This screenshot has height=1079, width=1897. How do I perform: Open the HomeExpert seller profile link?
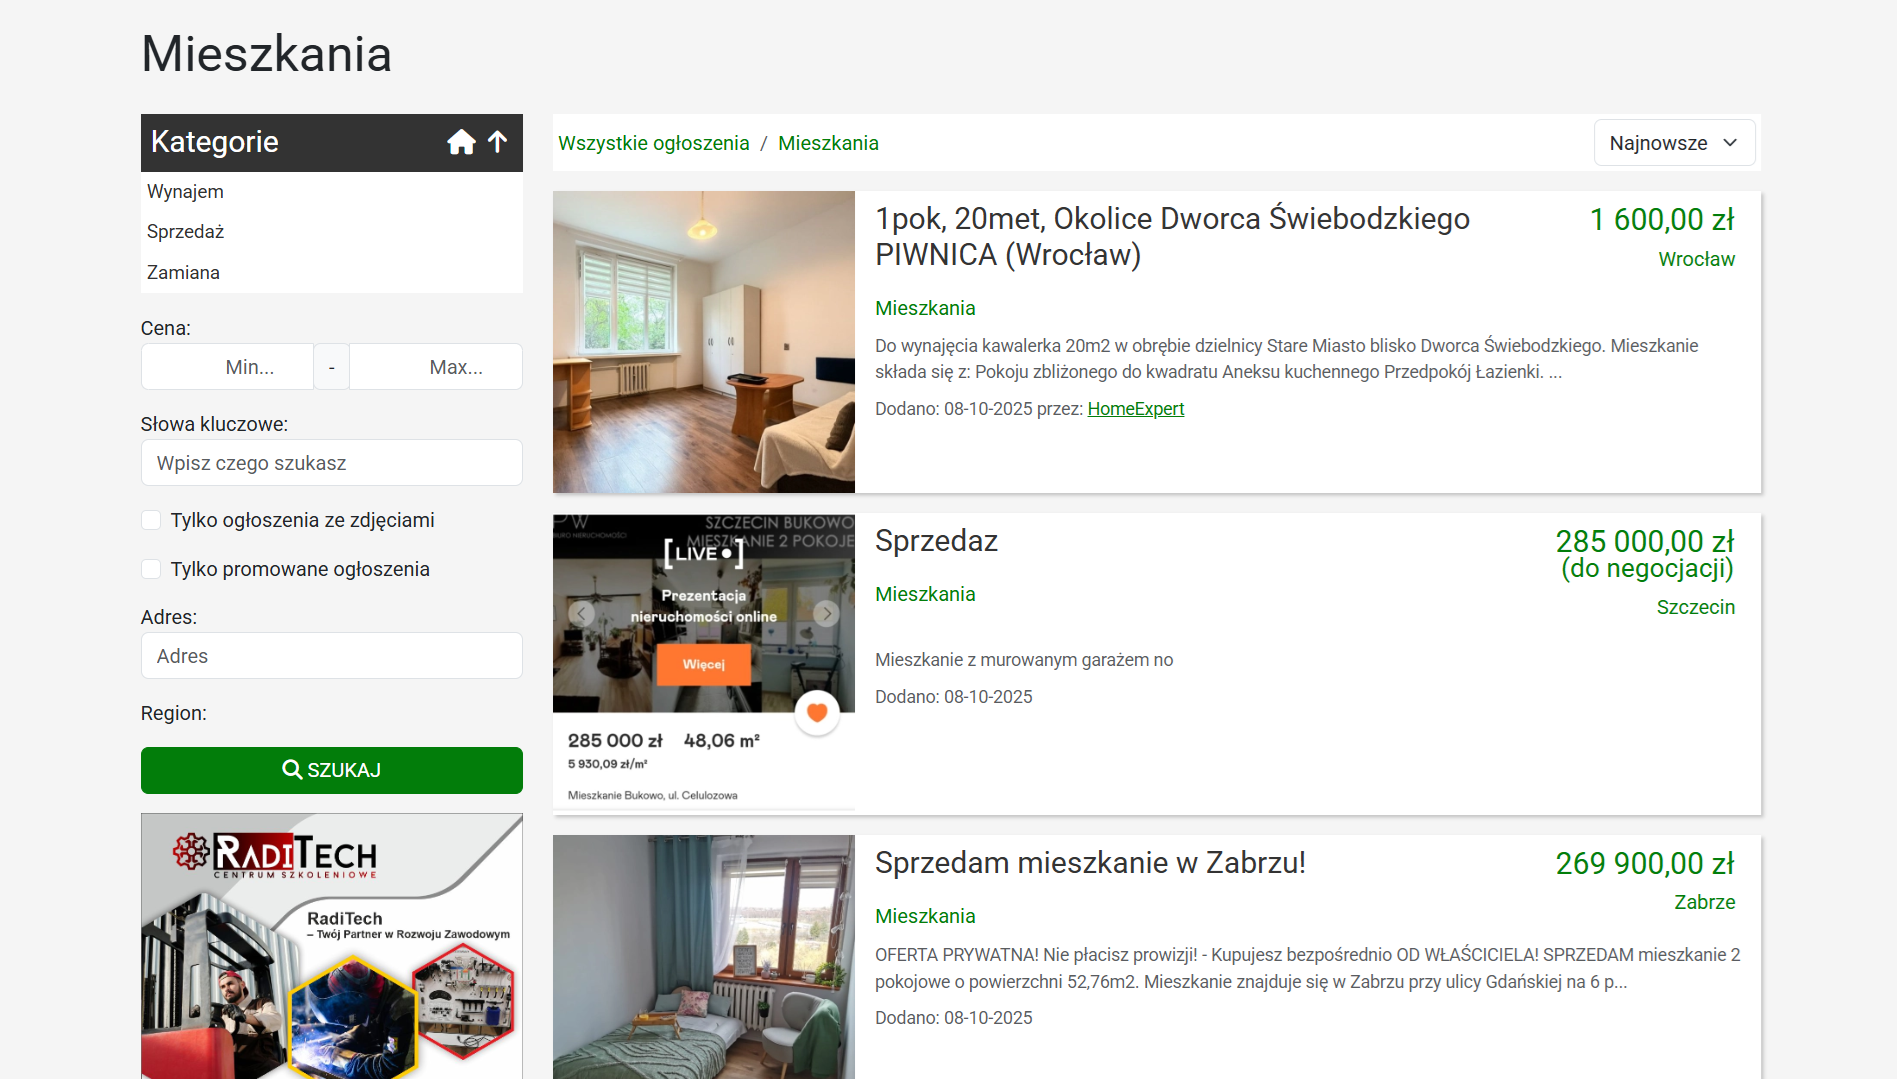[1135, 408]
